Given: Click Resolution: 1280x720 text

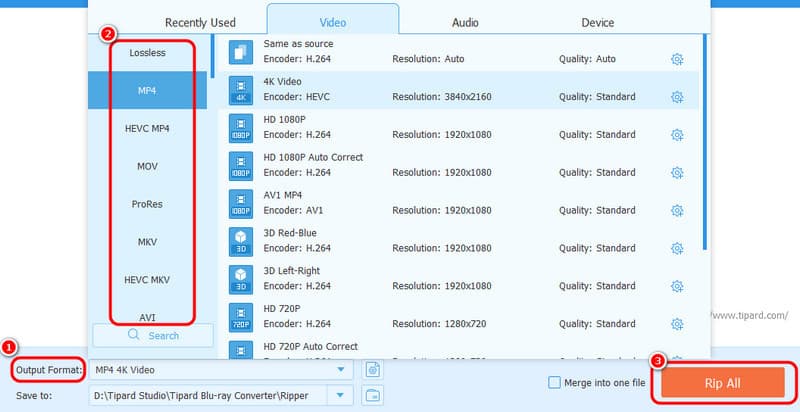Looking at the screenshot, I should point(439,324).
